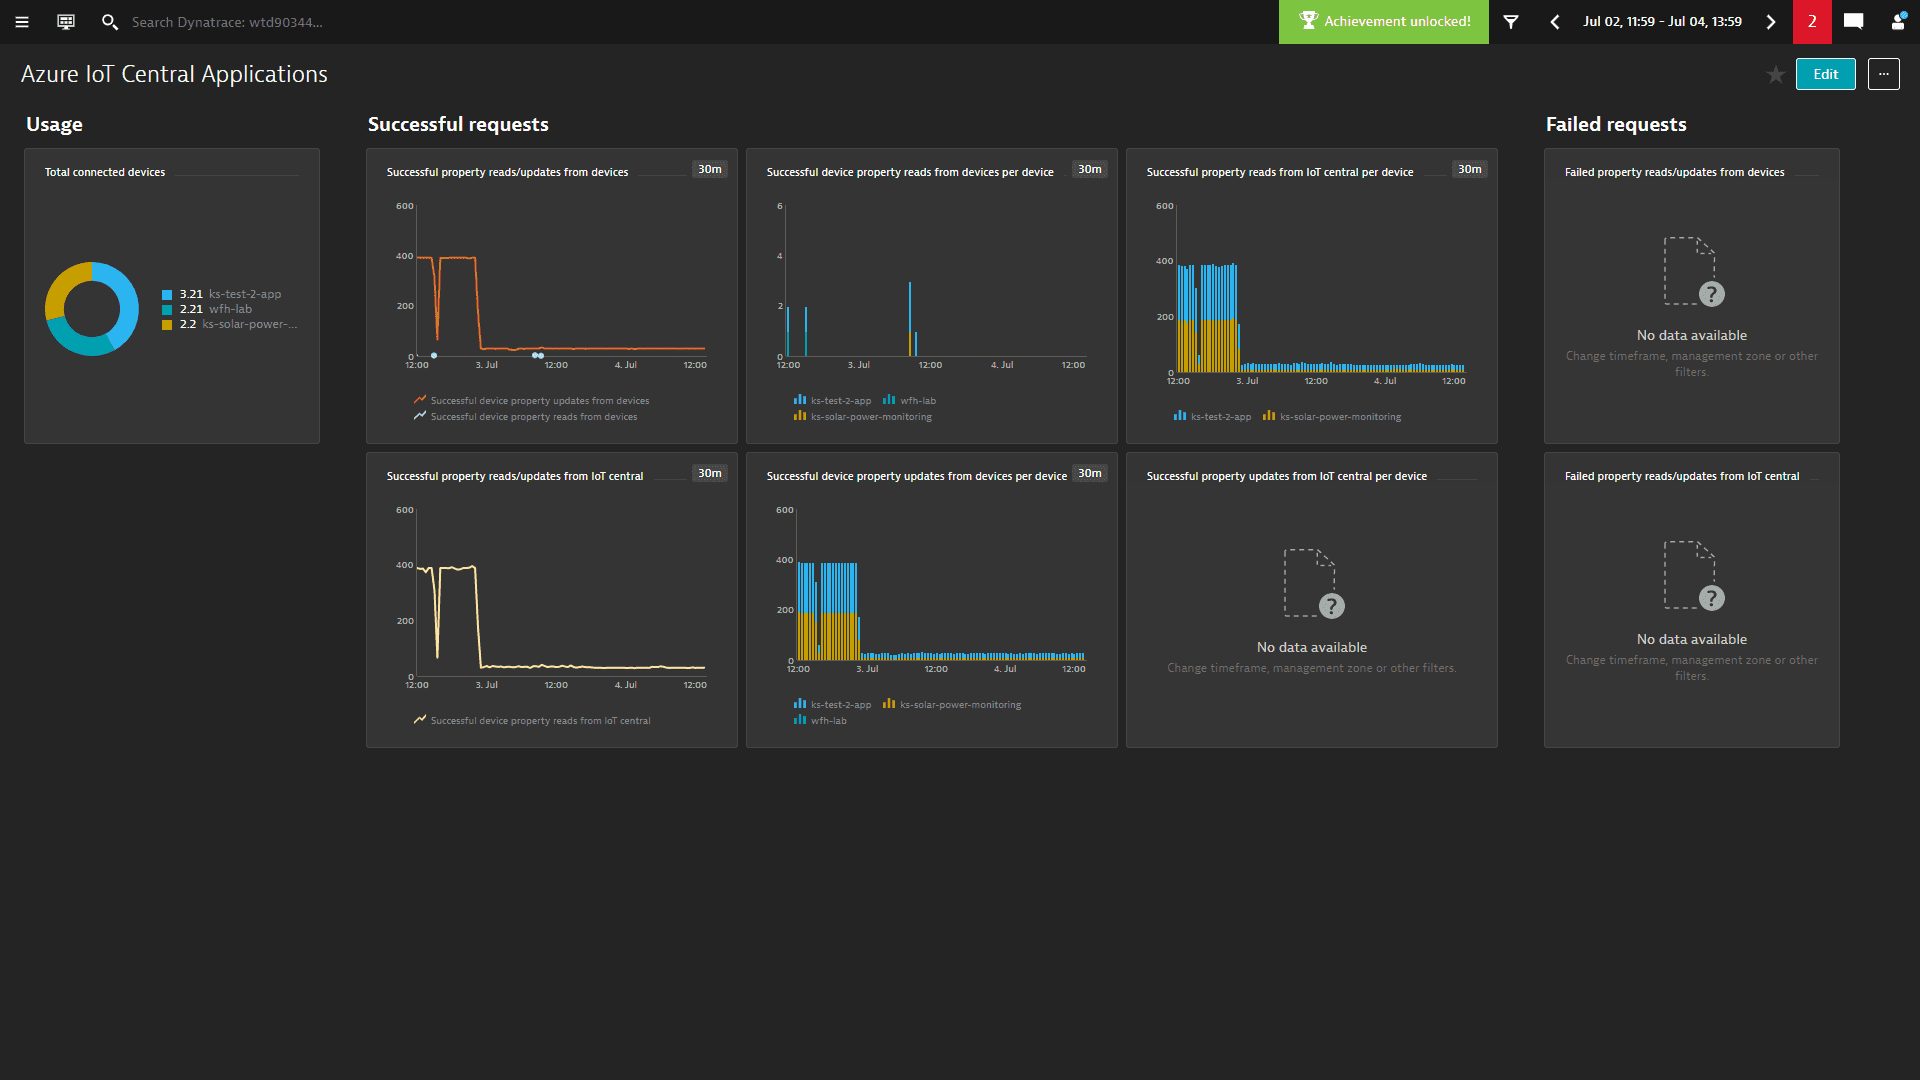Click no-data icon in updates from IoT central per device
1920x1080 pixels.
tap(1313, 584)
